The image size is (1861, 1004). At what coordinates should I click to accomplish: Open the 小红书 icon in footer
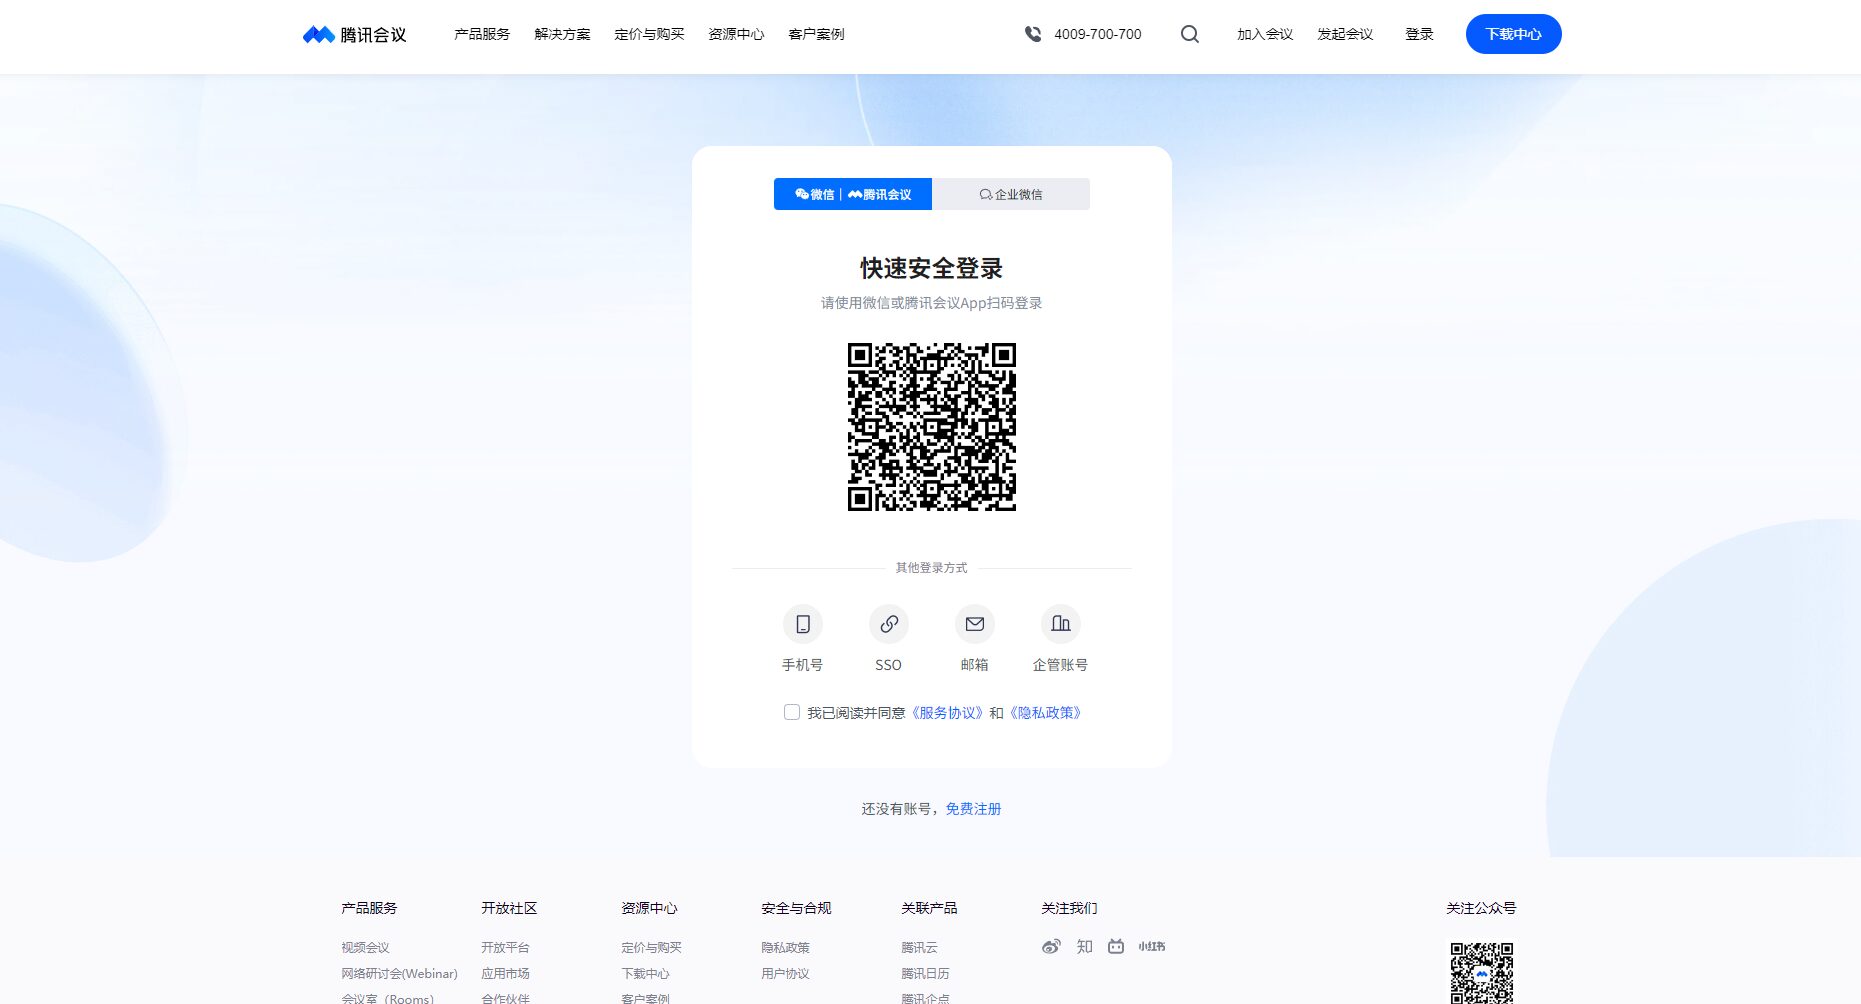[x=1151, y=946]
